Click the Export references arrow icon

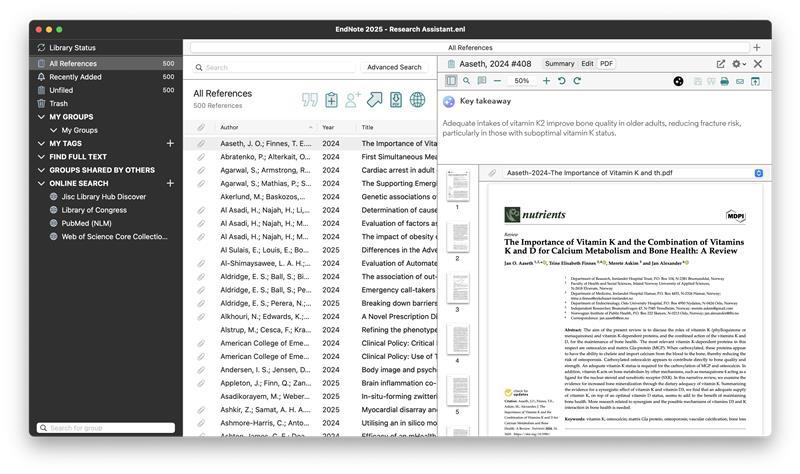click(374, 99)
